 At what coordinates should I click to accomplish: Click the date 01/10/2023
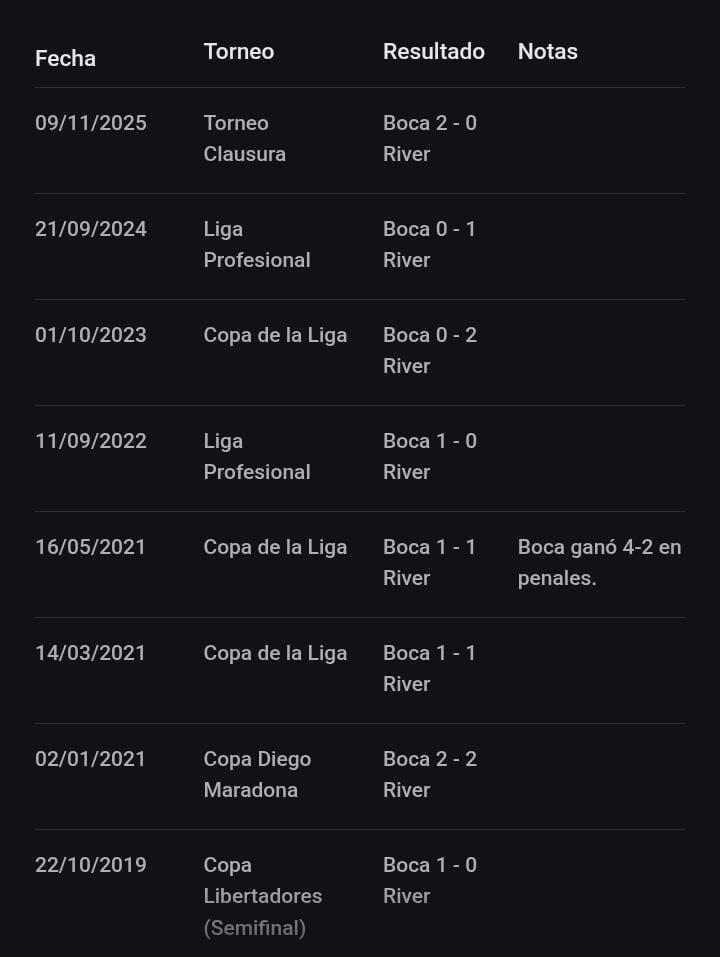click(90, 335)
